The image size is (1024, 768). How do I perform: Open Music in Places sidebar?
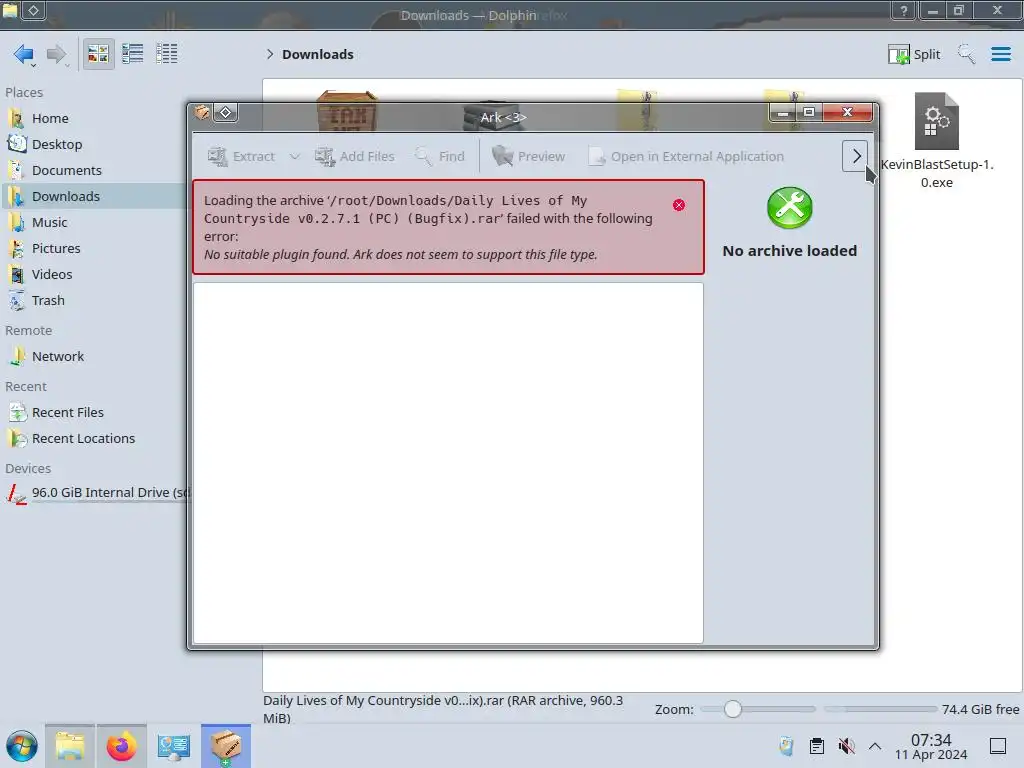point(49,223)
